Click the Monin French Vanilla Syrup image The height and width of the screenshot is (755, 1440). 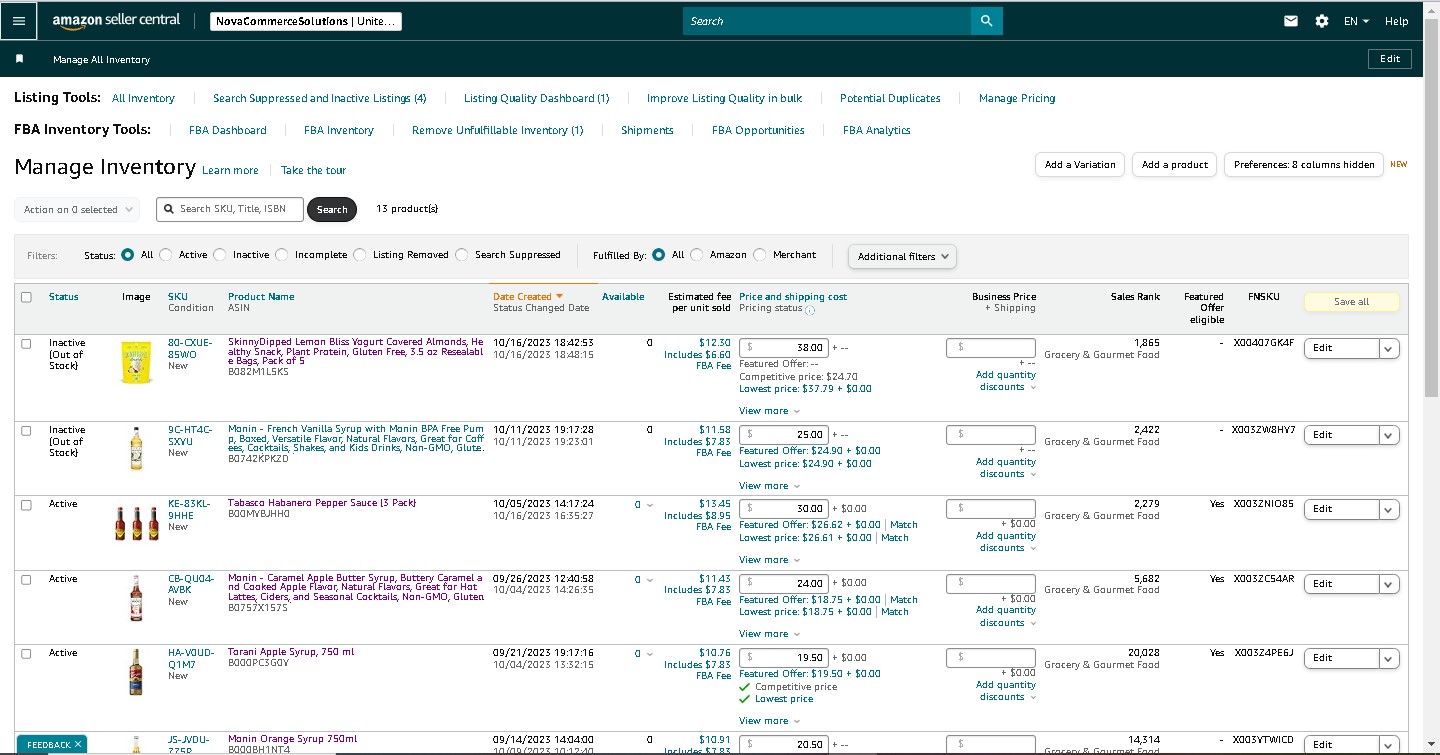point(136,449)
